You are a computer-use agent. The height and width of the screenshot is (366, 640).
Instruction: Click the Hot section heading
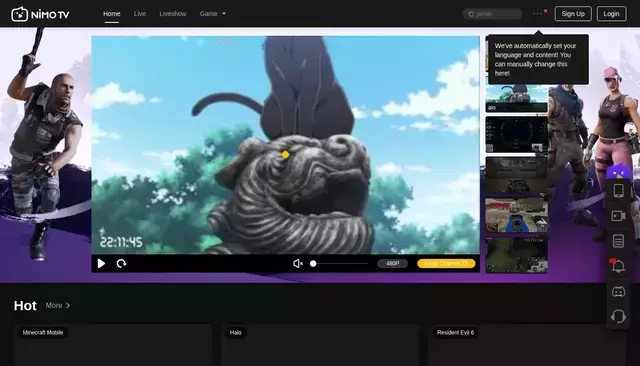coord(25,306)
